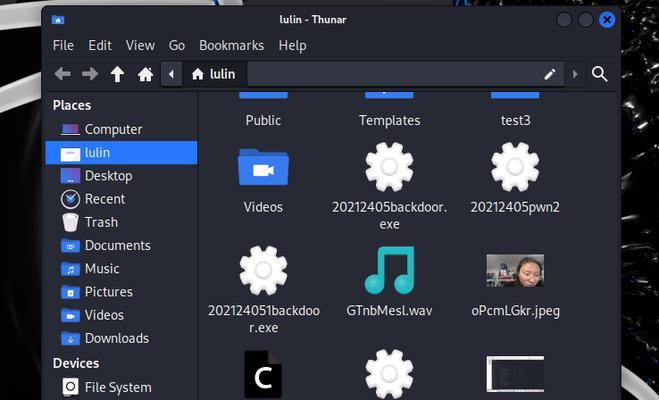Open Music in Places sidebar

tap(121, 268)
